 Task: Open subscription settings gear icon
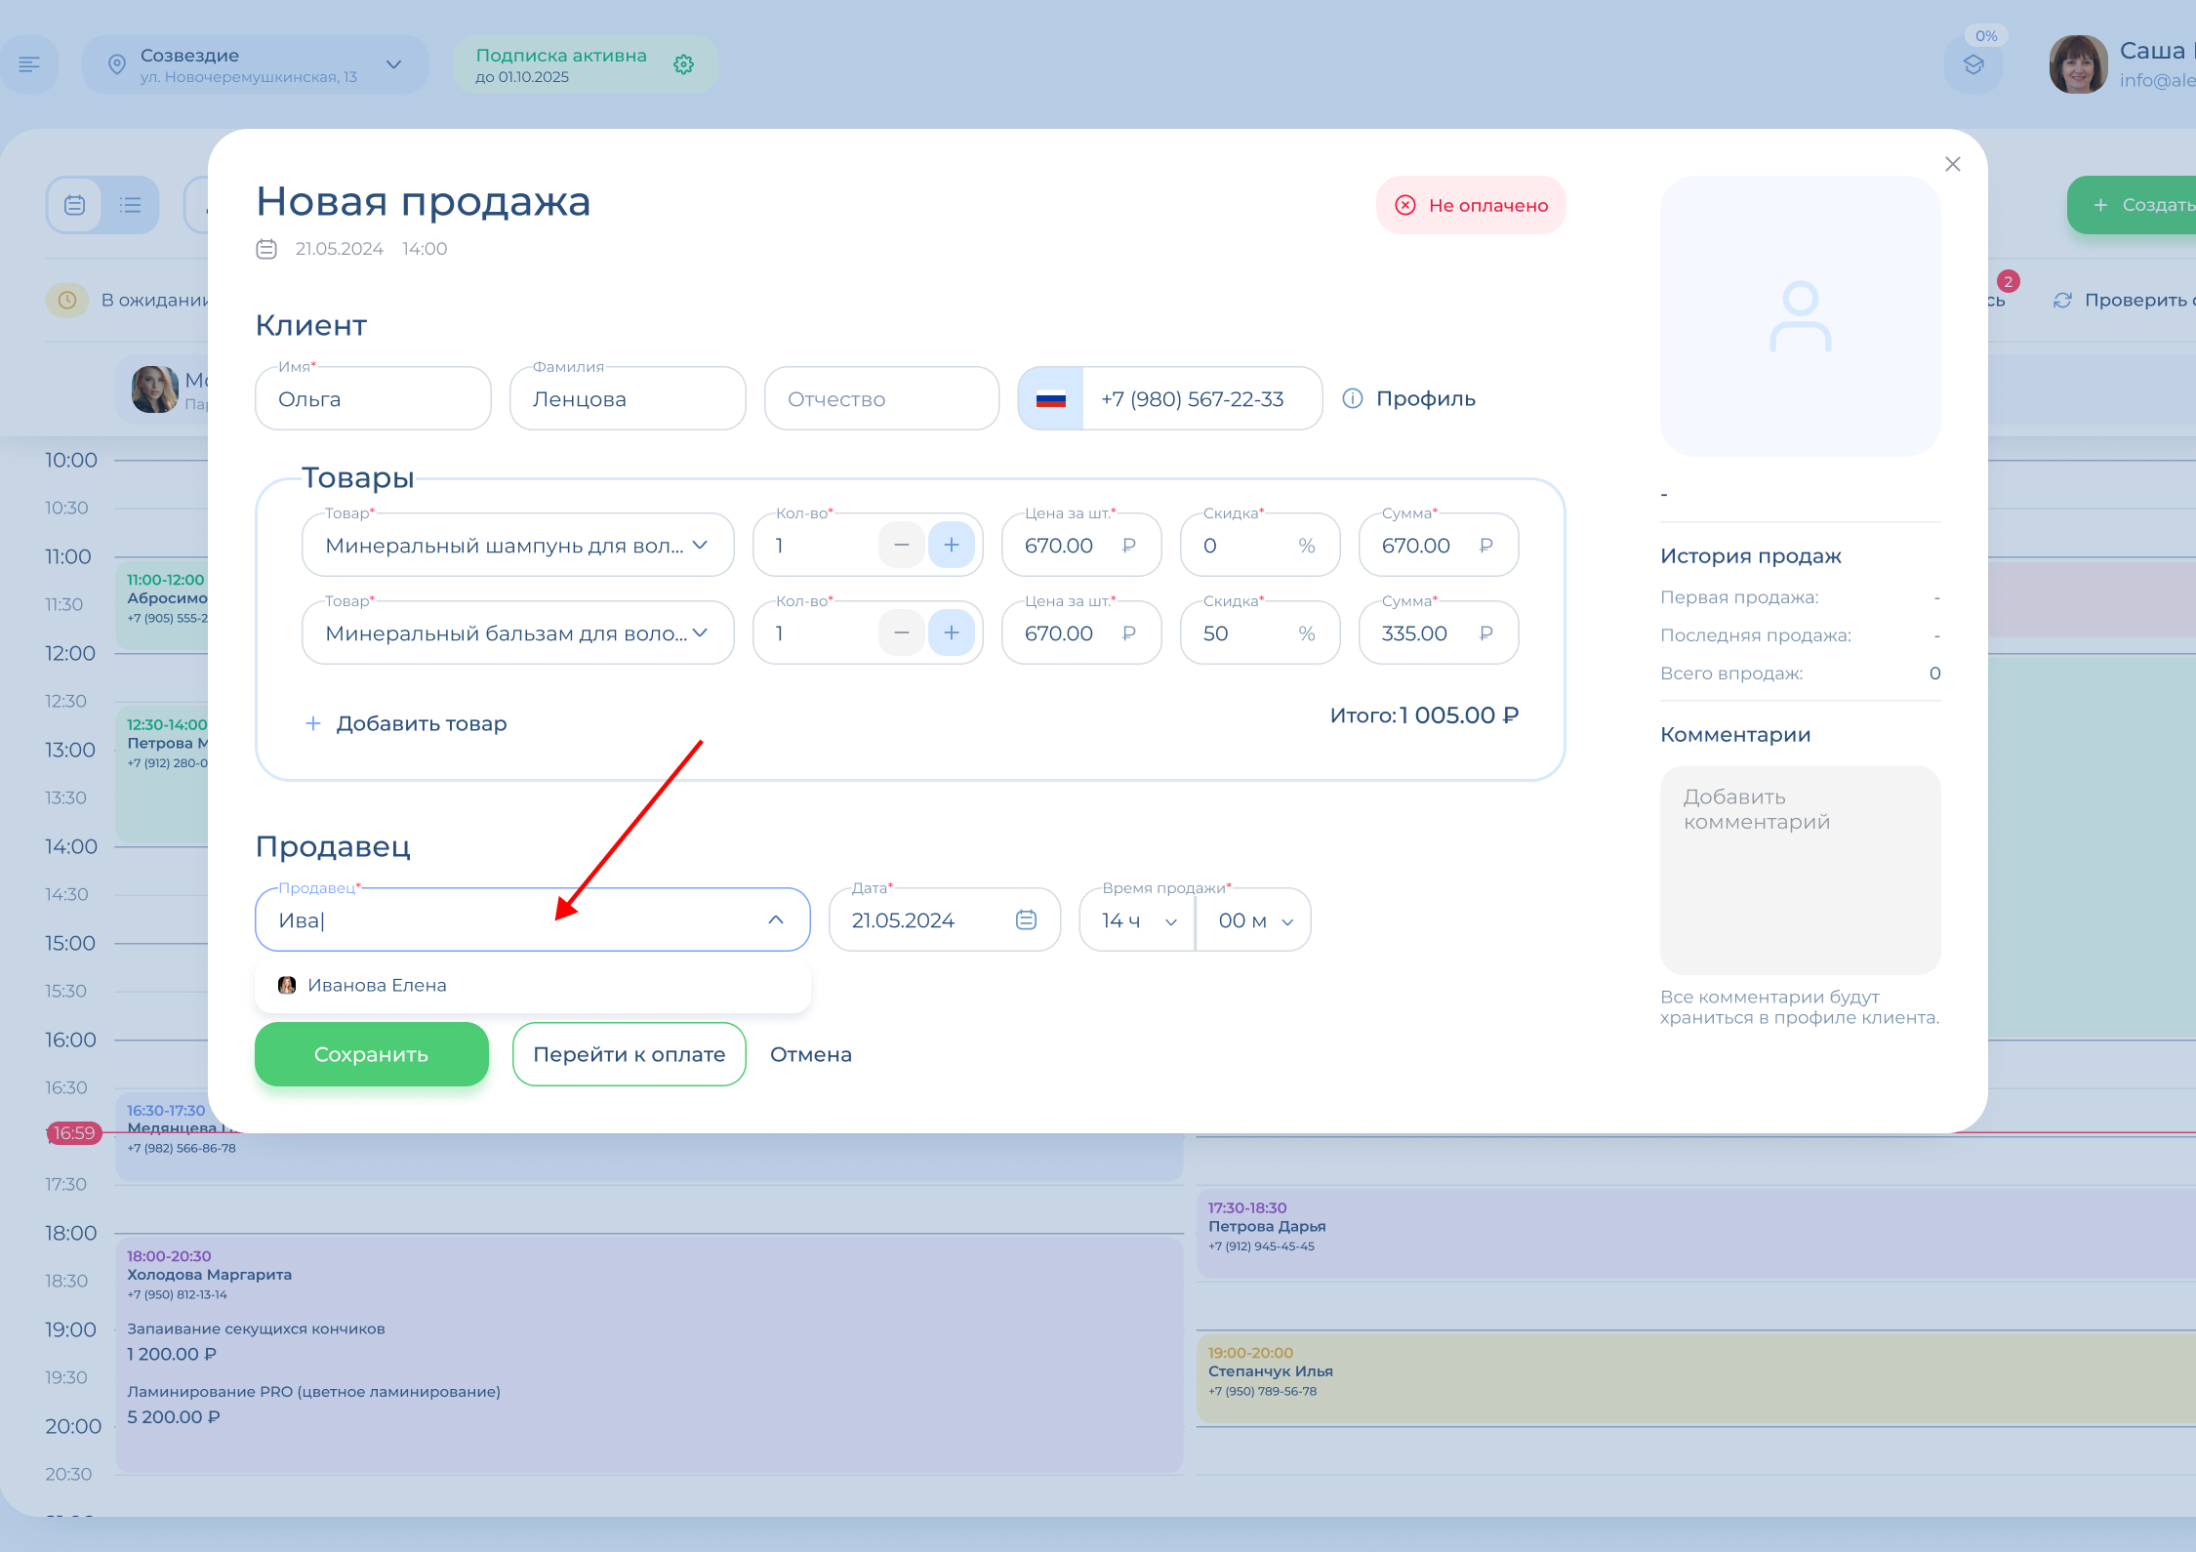click(x=684, y=65)
